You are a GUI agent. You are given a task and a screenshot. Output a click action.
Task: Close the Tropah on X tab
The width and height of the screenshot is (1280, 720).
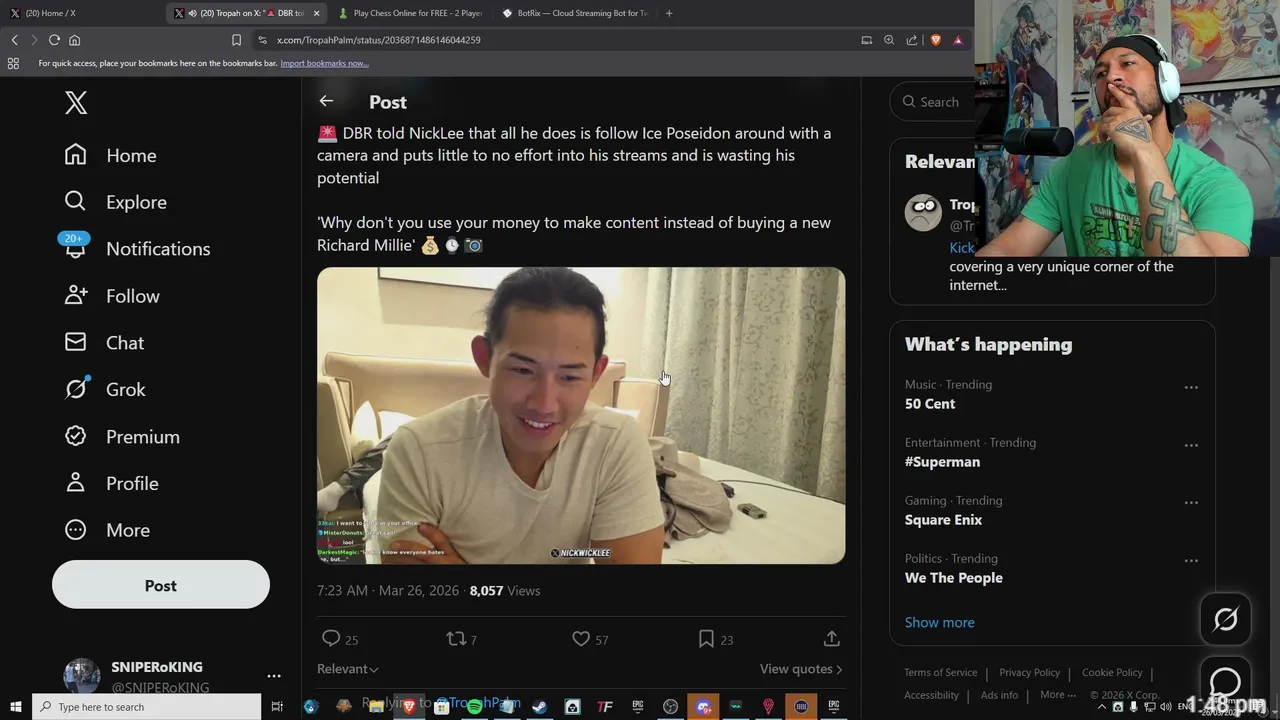[x=317, y=13]
